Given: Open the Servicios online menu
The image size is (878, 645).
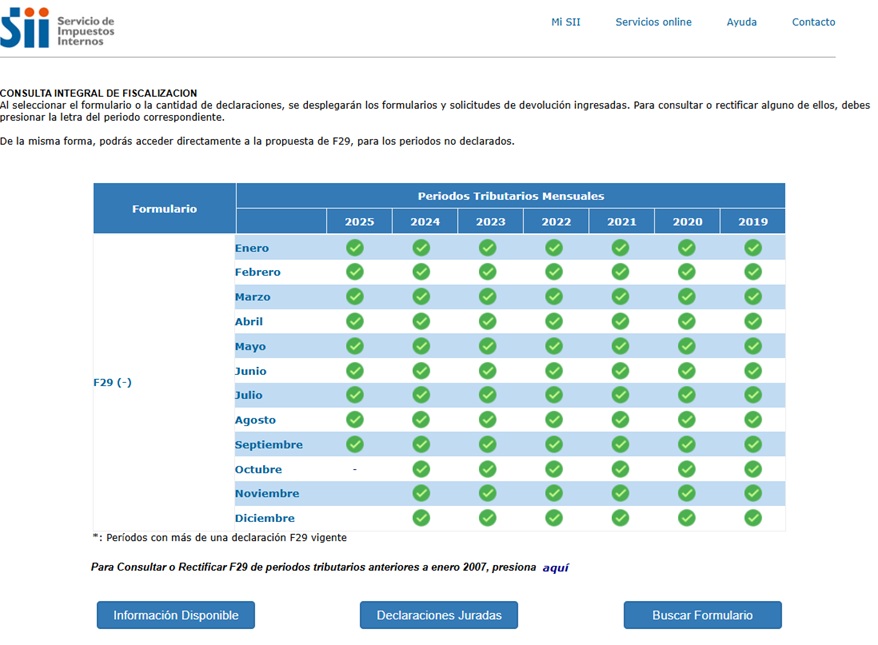Looking at the screenshot, I should [x=653, y=22].
